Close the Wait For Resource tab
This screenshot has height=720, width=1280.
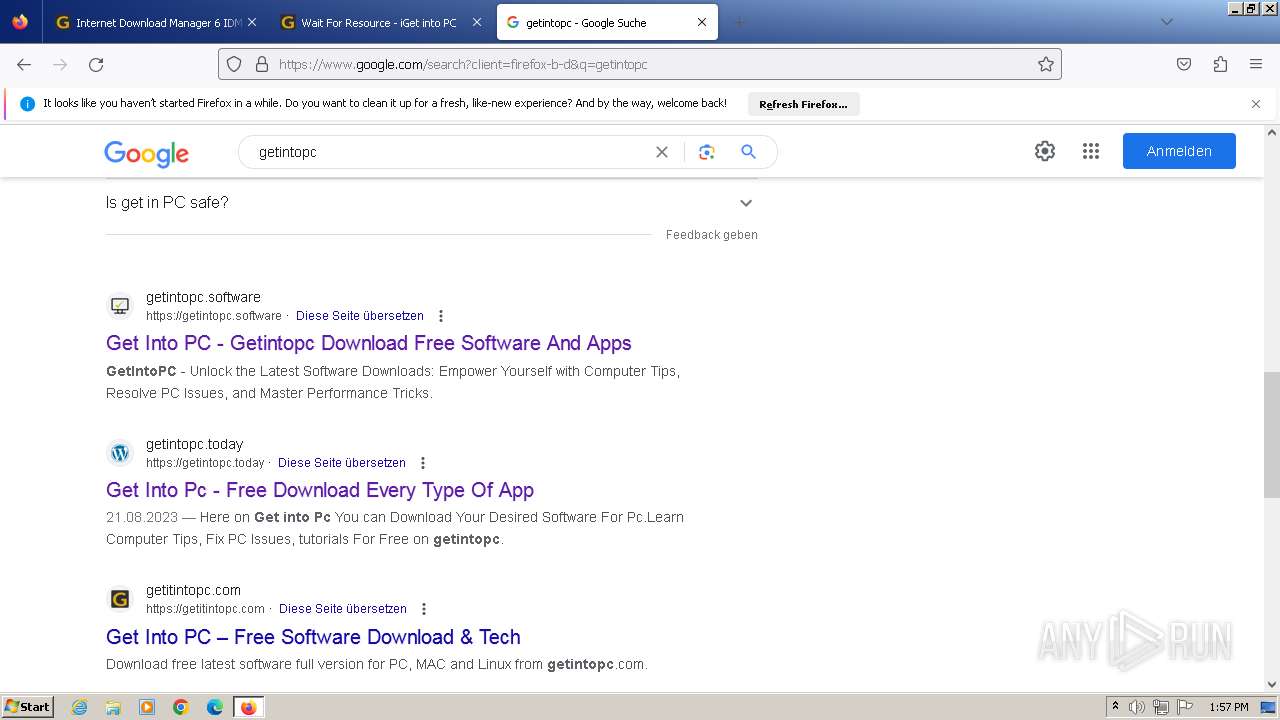(x=477, y=22)
